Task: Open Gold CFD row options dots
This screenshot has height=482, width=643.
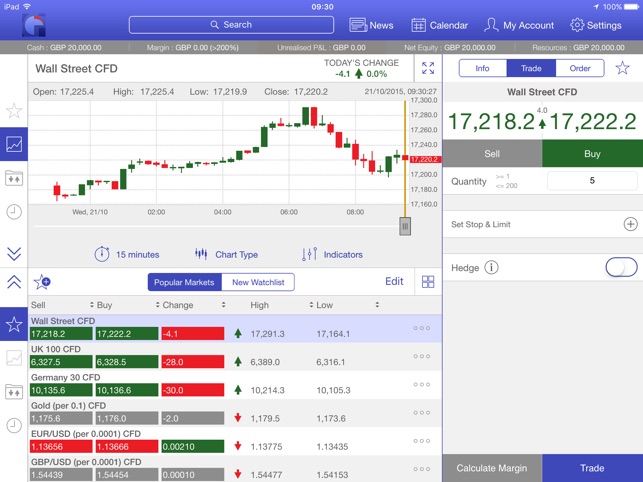Action: point(422,413)
